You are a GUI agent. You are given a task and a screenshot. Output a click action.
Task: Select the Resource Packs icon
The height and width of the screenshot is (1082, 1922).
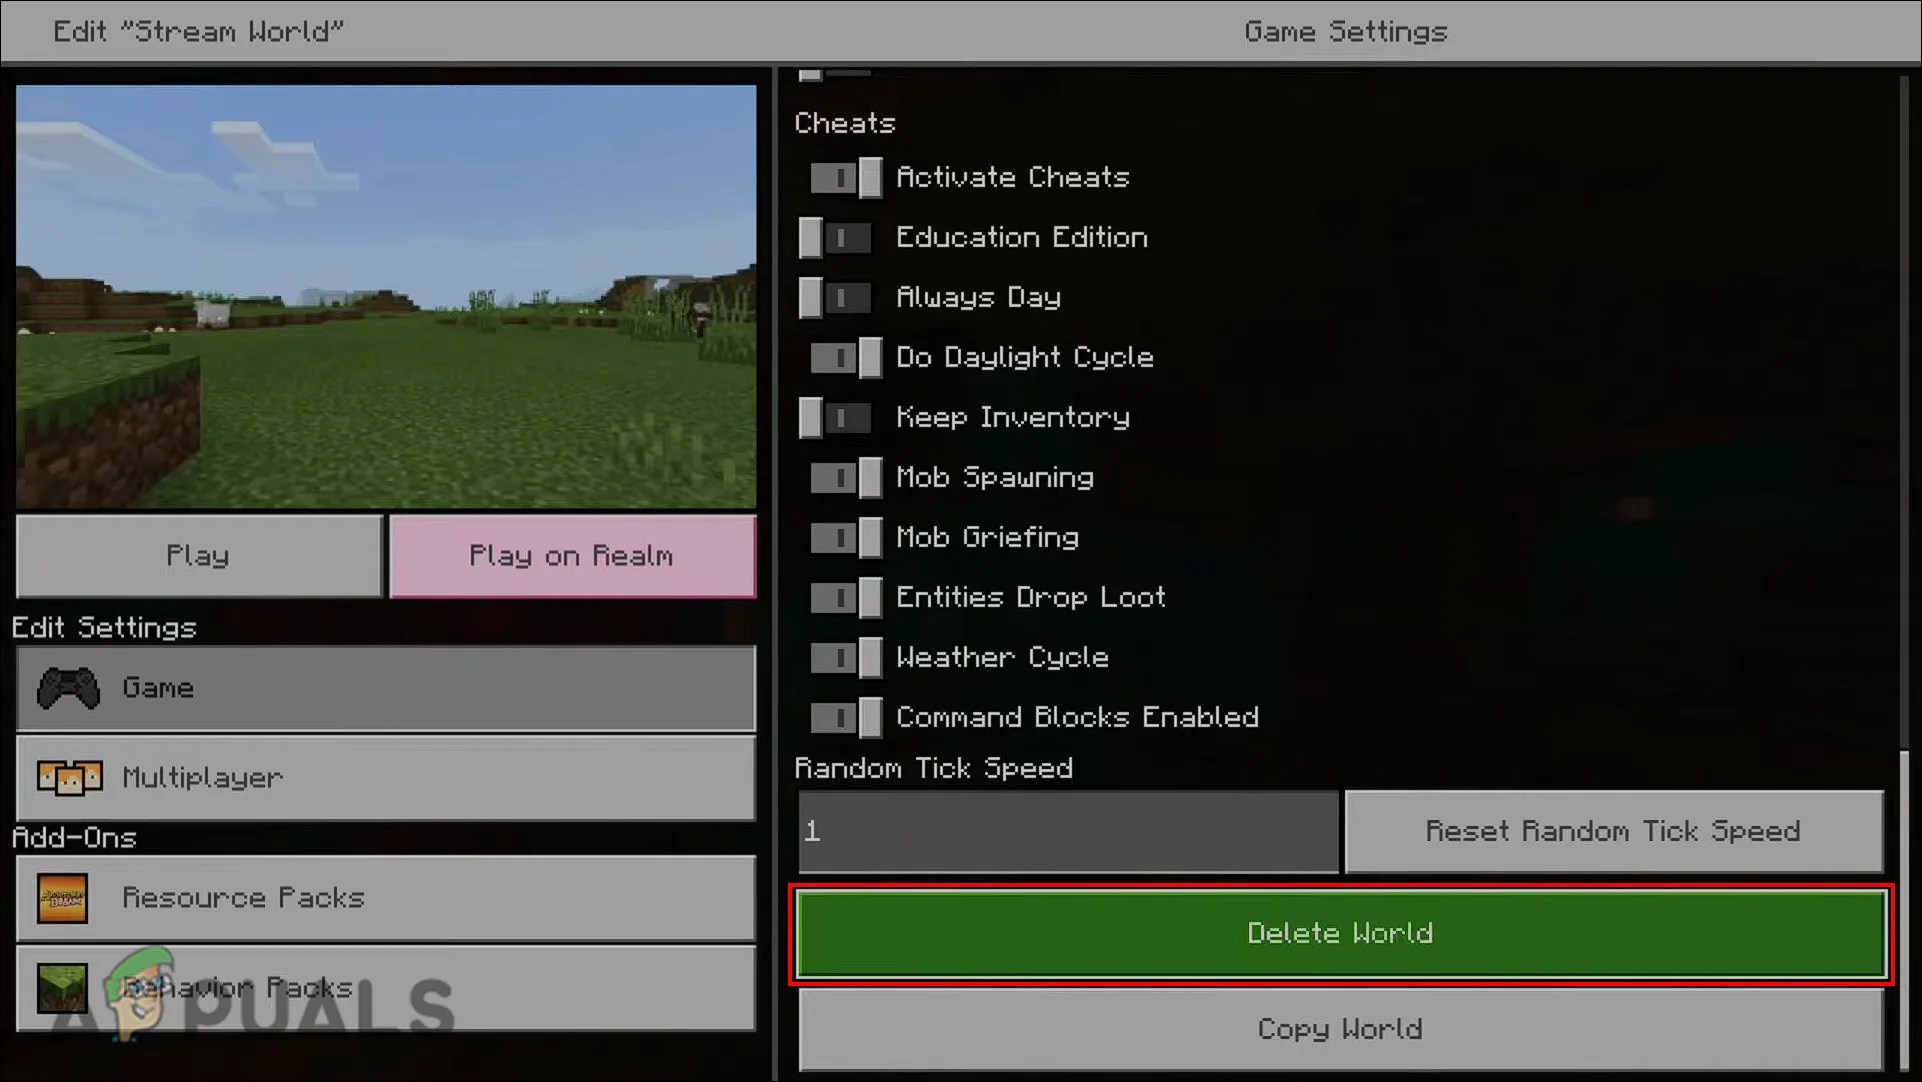point(64,897)
